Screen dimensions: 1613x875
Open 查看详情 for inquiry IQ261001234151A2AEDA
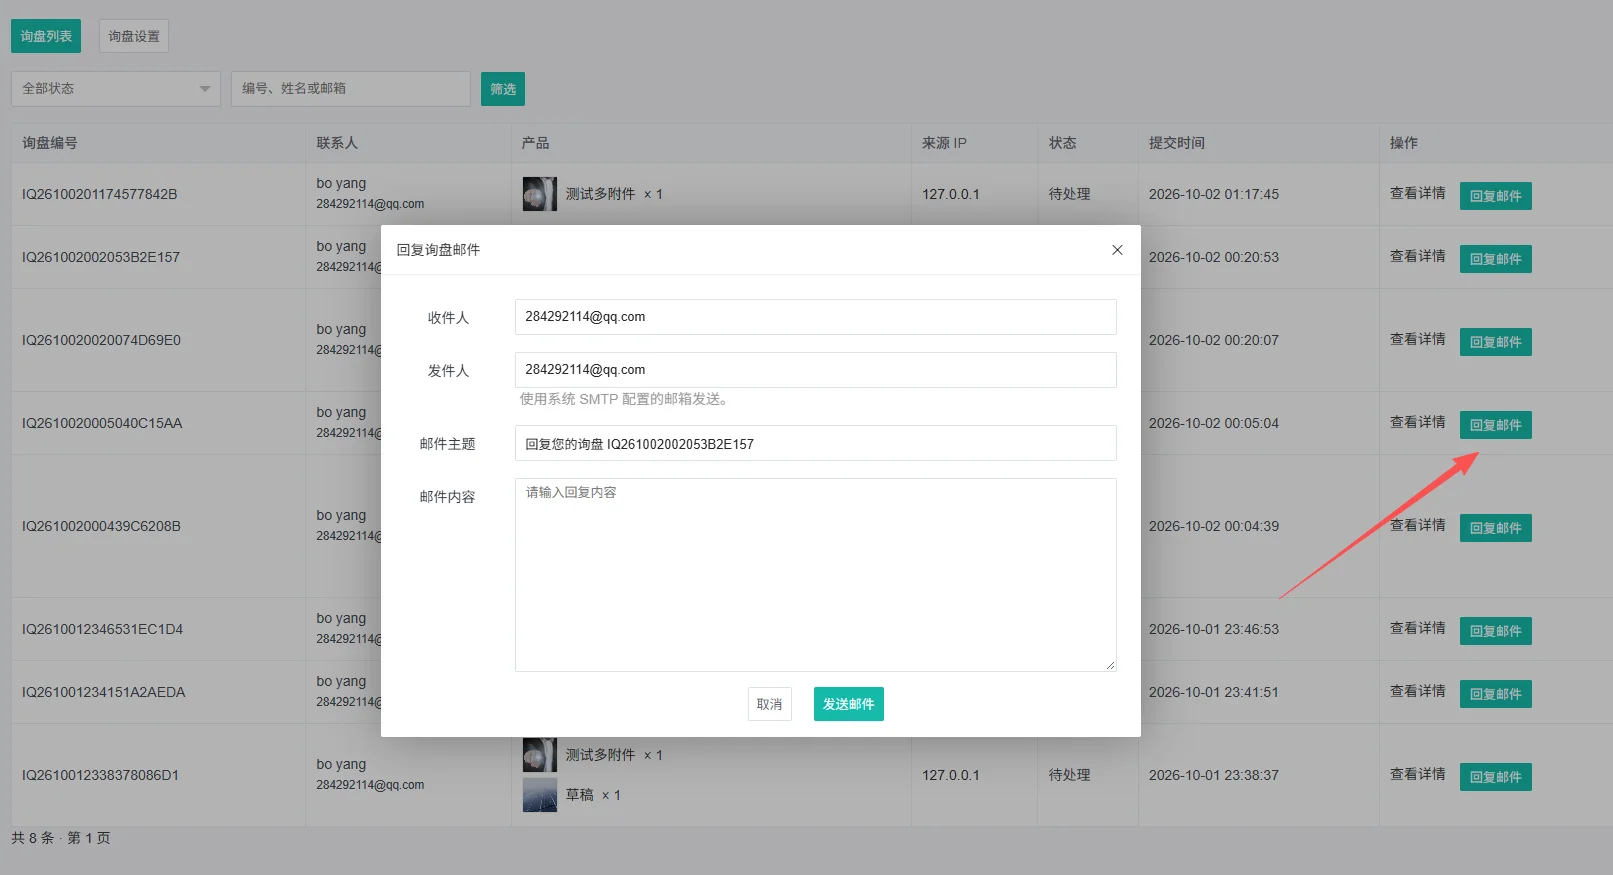pos(1418,692)
